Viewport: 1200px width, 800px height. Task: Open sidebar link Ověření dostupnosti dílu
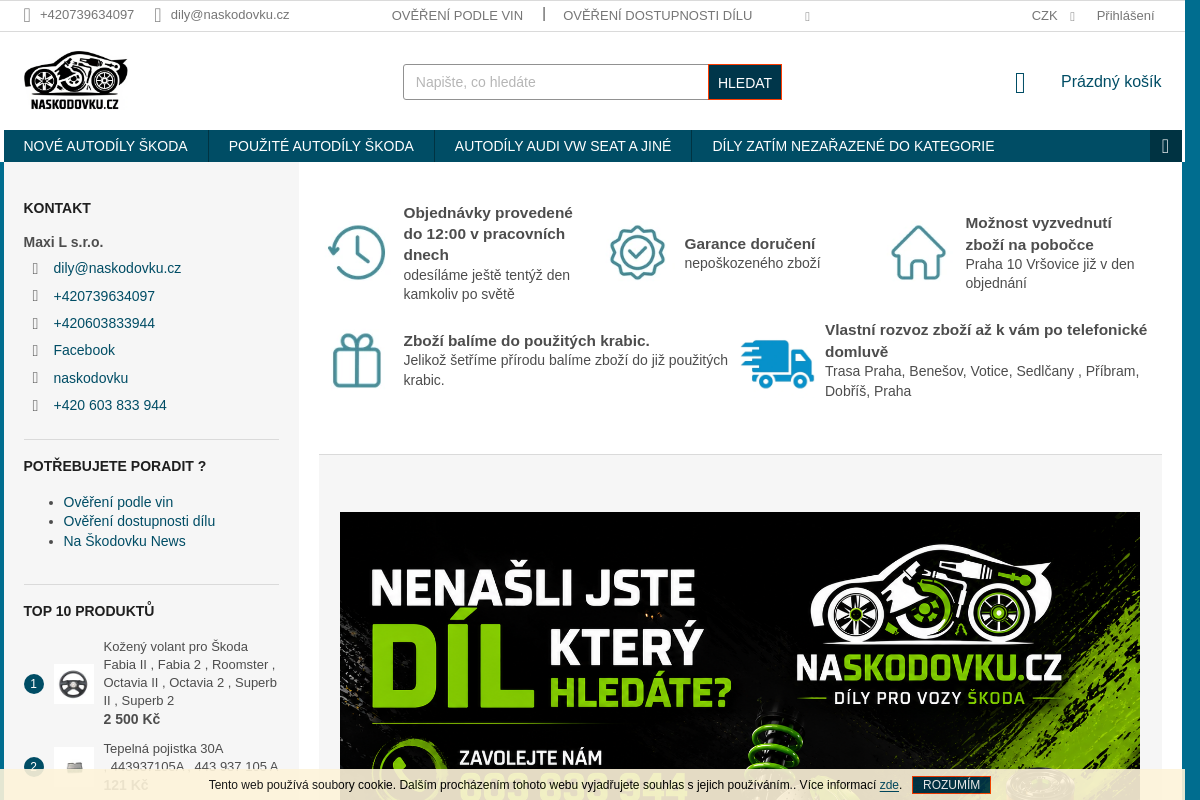tap(139, 521)
